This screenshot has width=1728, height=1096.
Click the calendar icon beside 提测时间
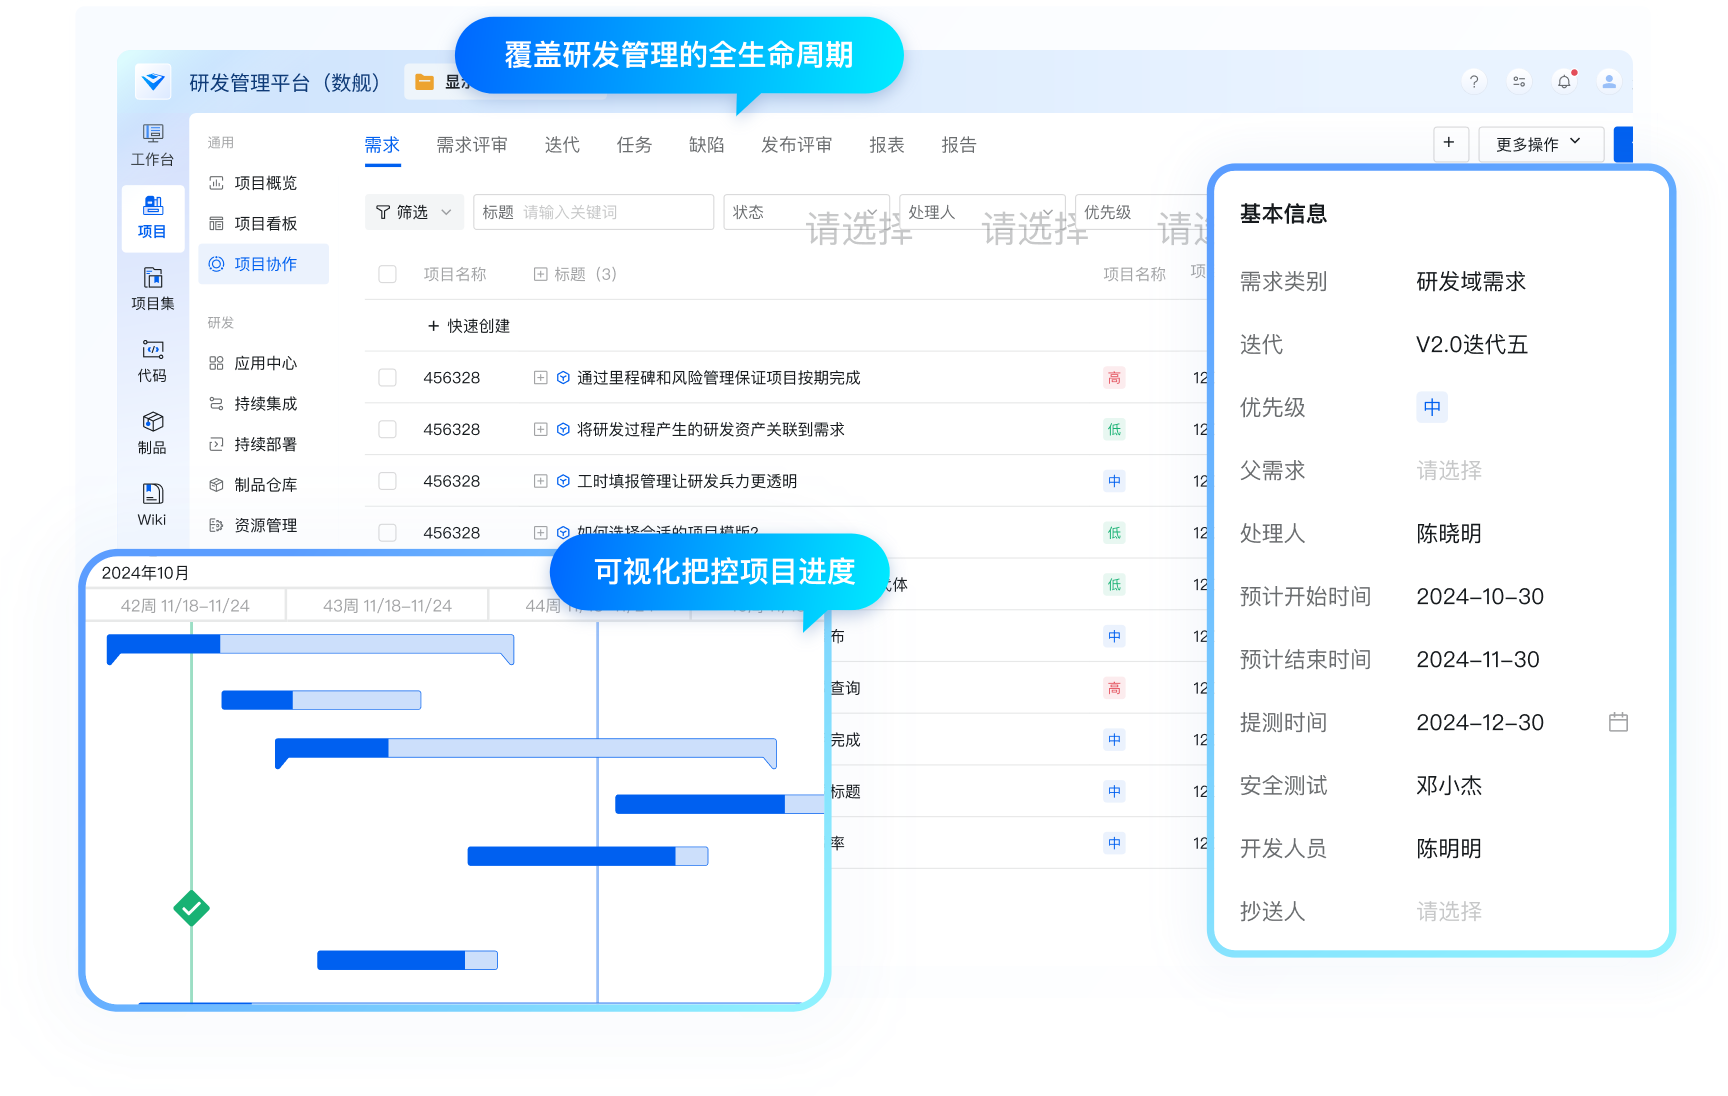click(x=1618, y=722)
